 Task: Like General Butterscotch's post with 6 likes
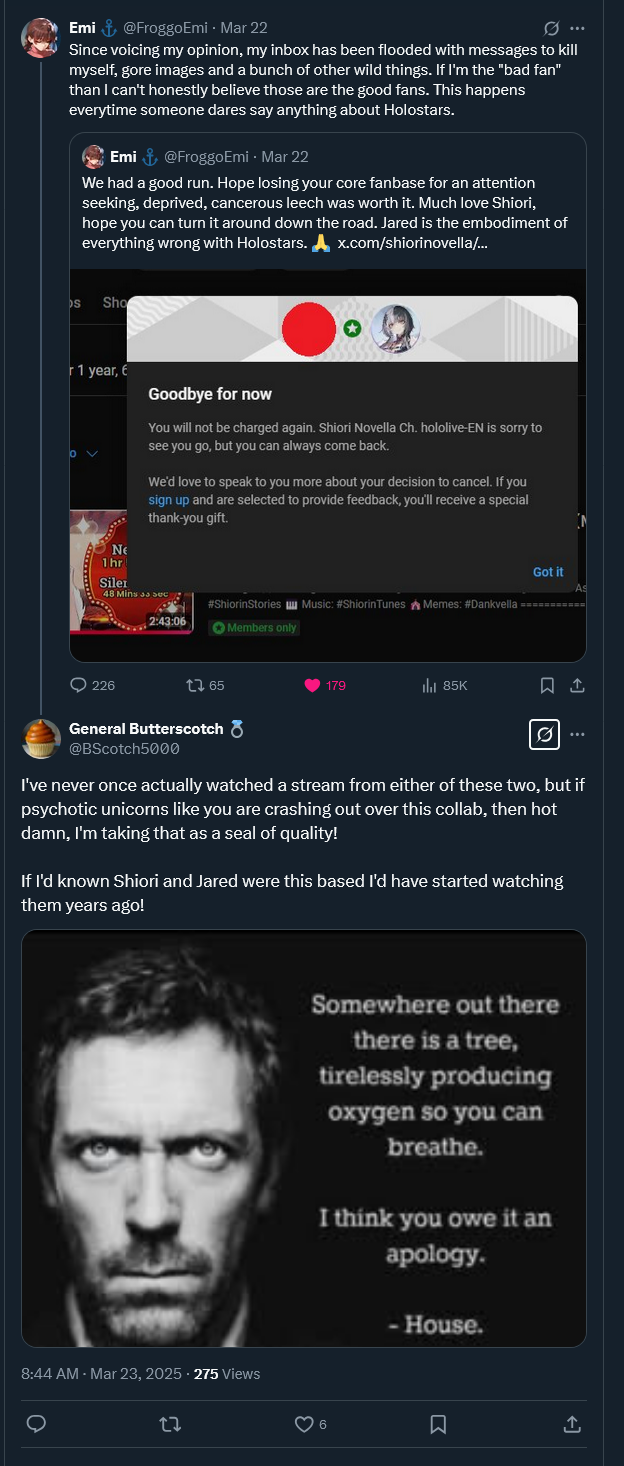(310, 1424)
